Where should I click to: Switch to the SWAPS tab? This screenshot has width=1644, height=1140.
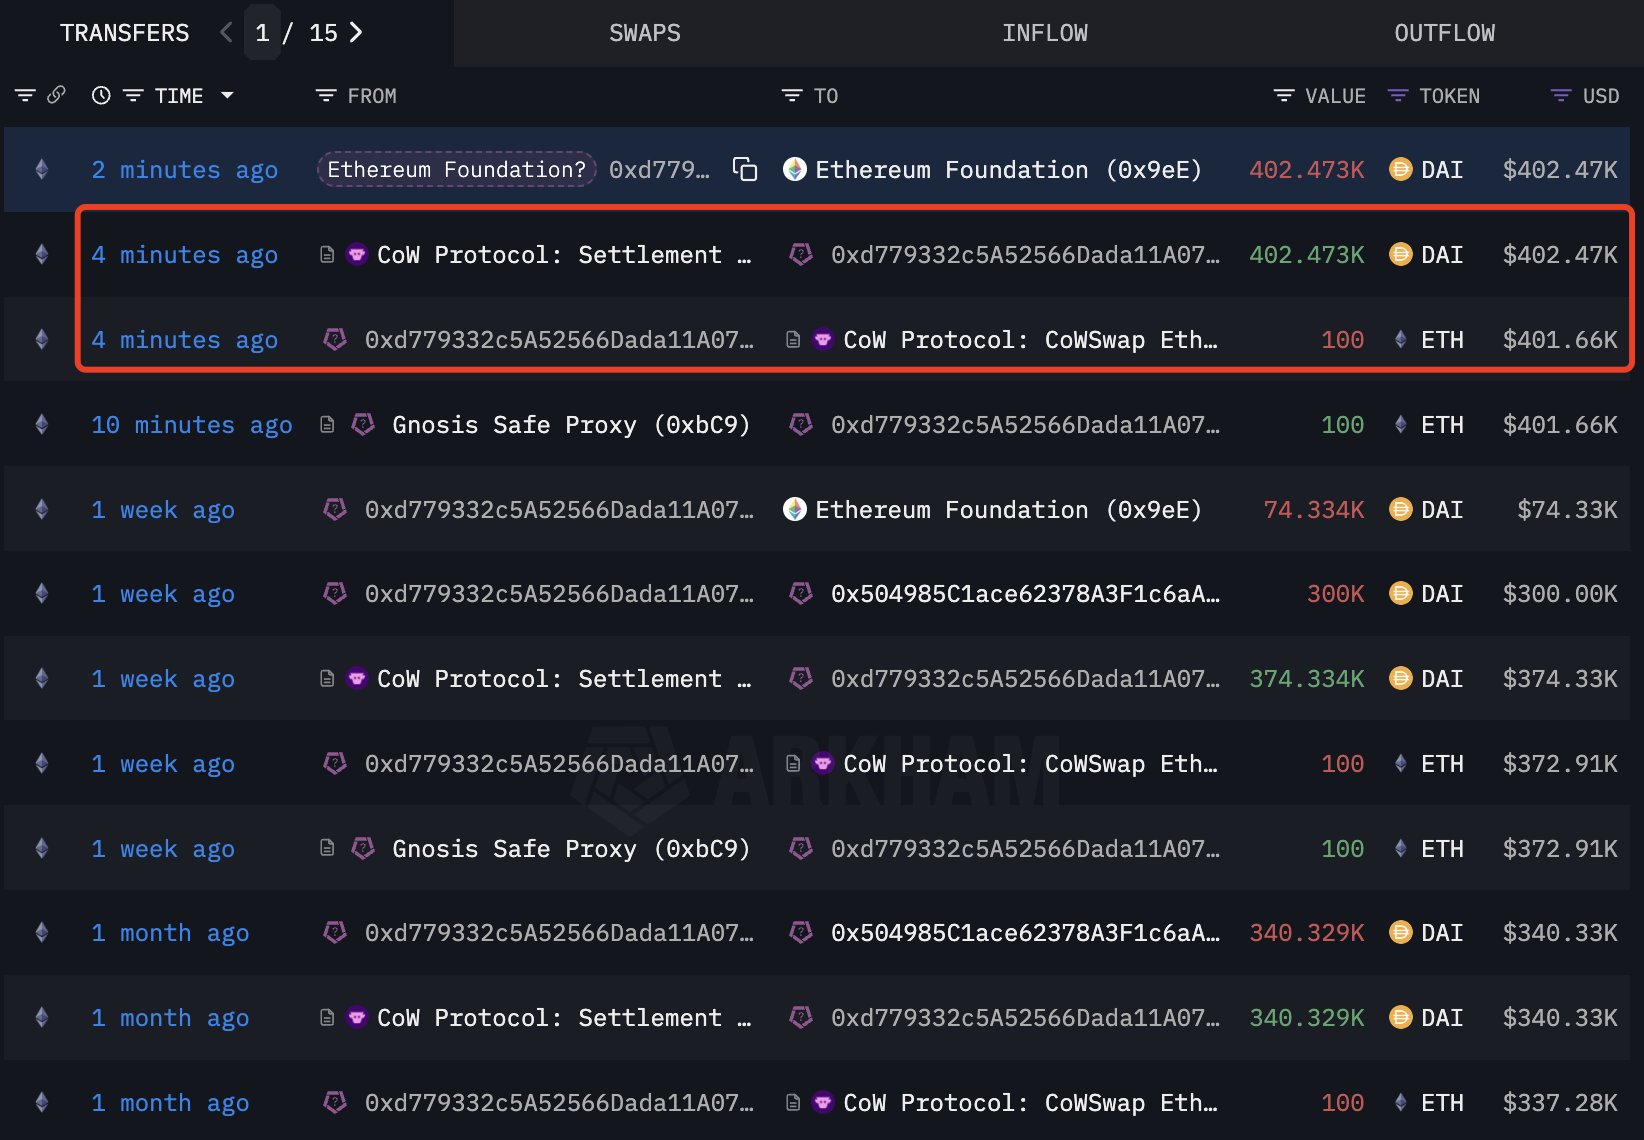click(x=644, y=33)
